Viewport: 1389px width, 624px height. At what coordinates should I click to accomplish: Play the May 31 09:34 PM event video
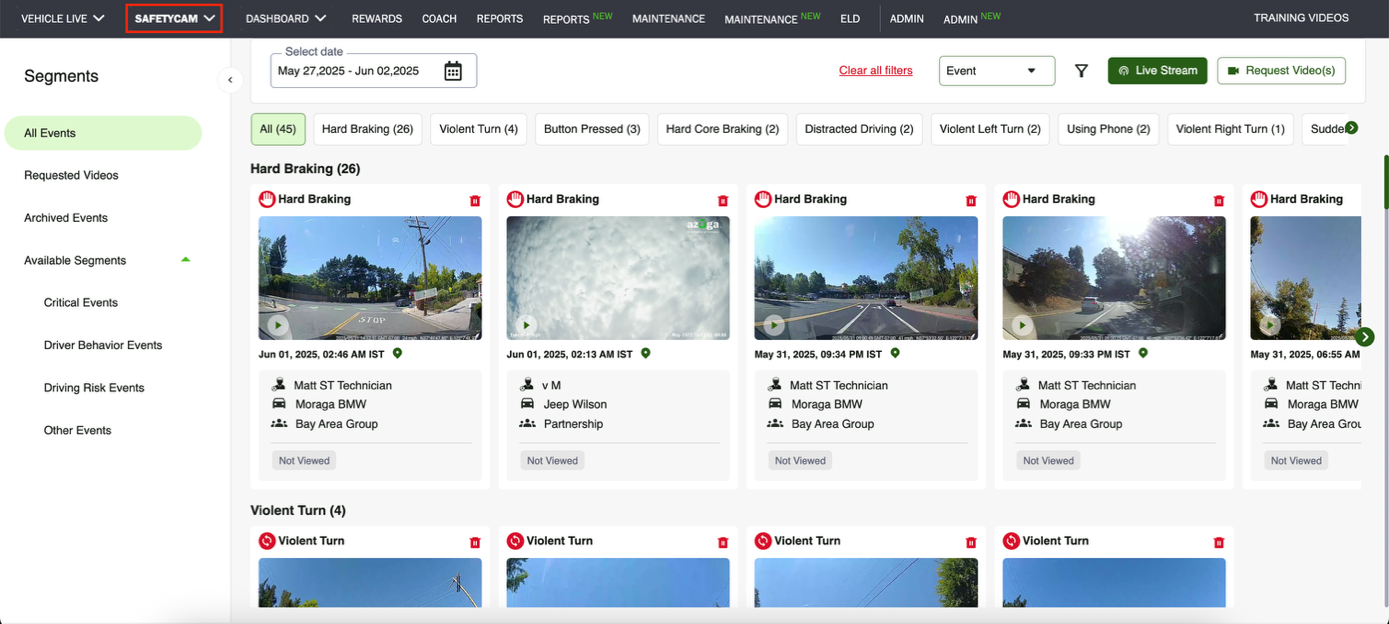click(774, 325)
